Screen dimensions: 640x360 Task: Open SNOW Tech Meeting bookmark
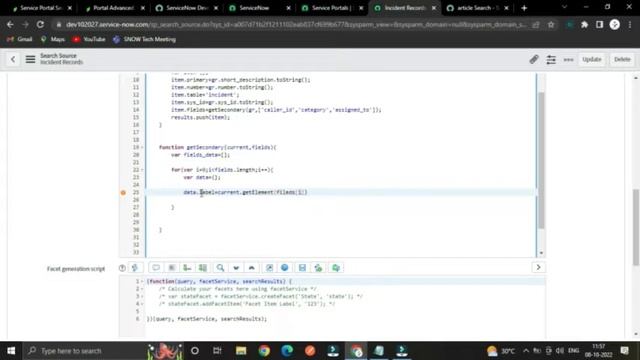pyautogui.click(x=144, y=39)
